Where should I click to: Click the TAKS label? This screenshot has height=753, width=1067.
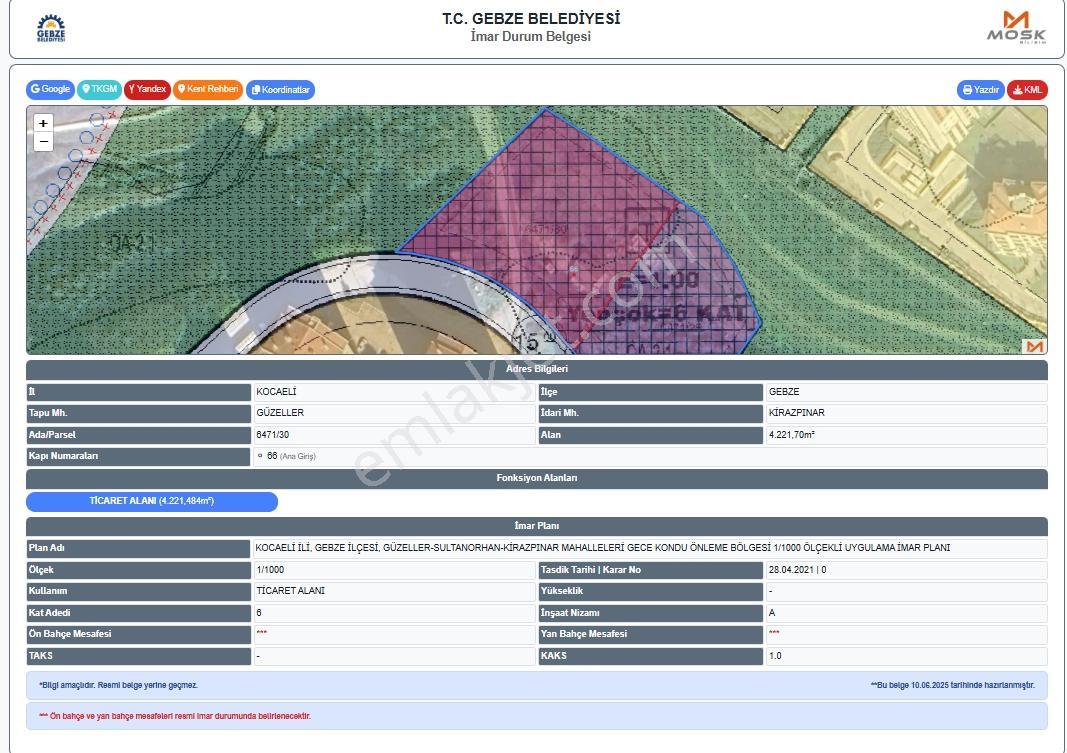tap(40, 656)
